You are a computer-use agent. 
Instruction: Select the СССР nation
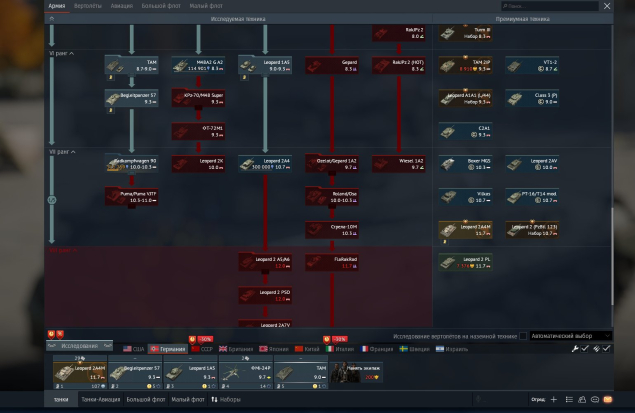tap(202, 349)
